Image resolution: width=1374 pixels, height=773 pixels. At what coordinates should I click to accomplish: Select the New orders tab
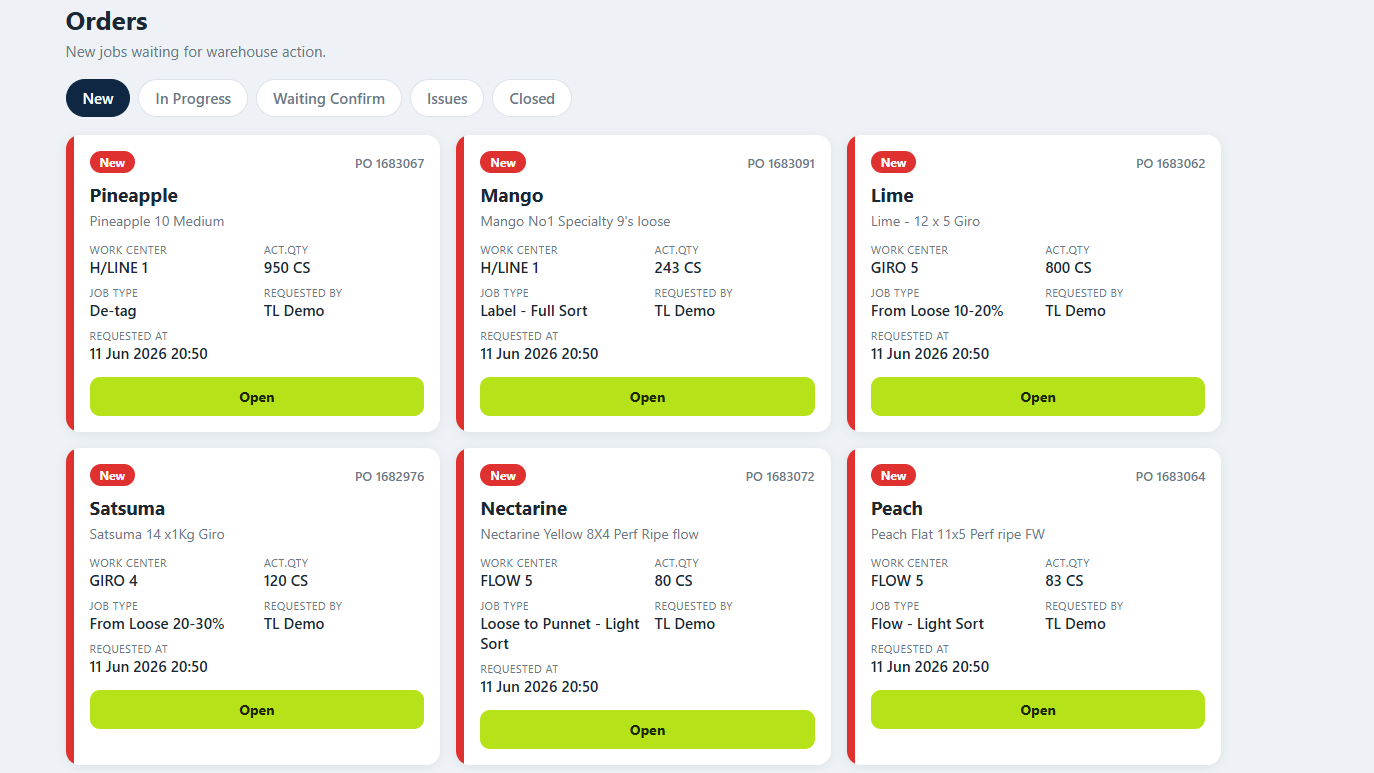[x=98, y=98]
